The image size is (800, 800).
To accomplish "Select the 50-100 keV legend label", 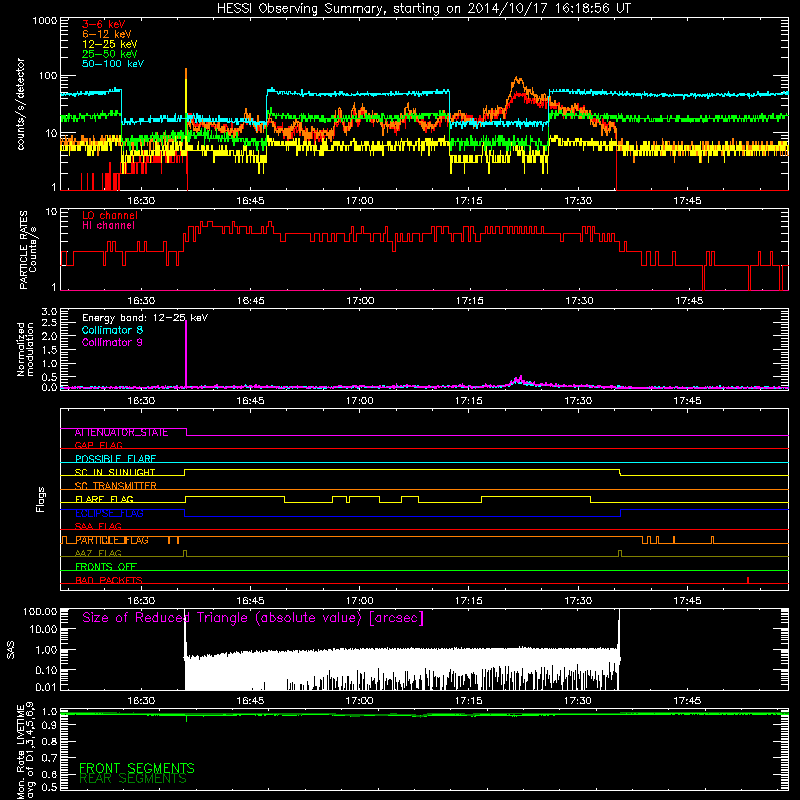I will coord(113,64).
